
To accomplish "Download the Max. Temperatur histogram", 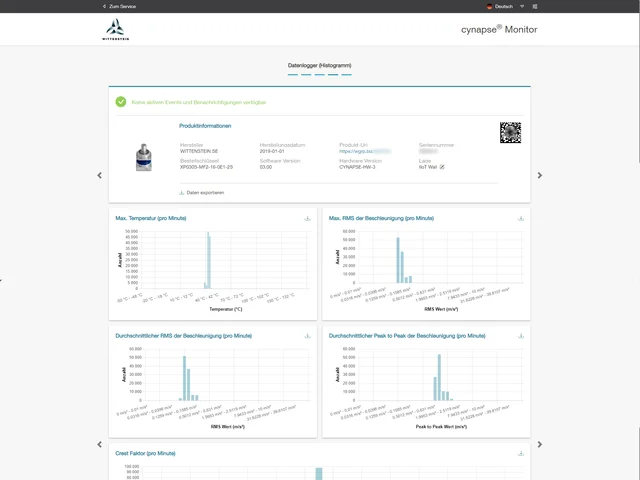I will [x=308, y=218].
